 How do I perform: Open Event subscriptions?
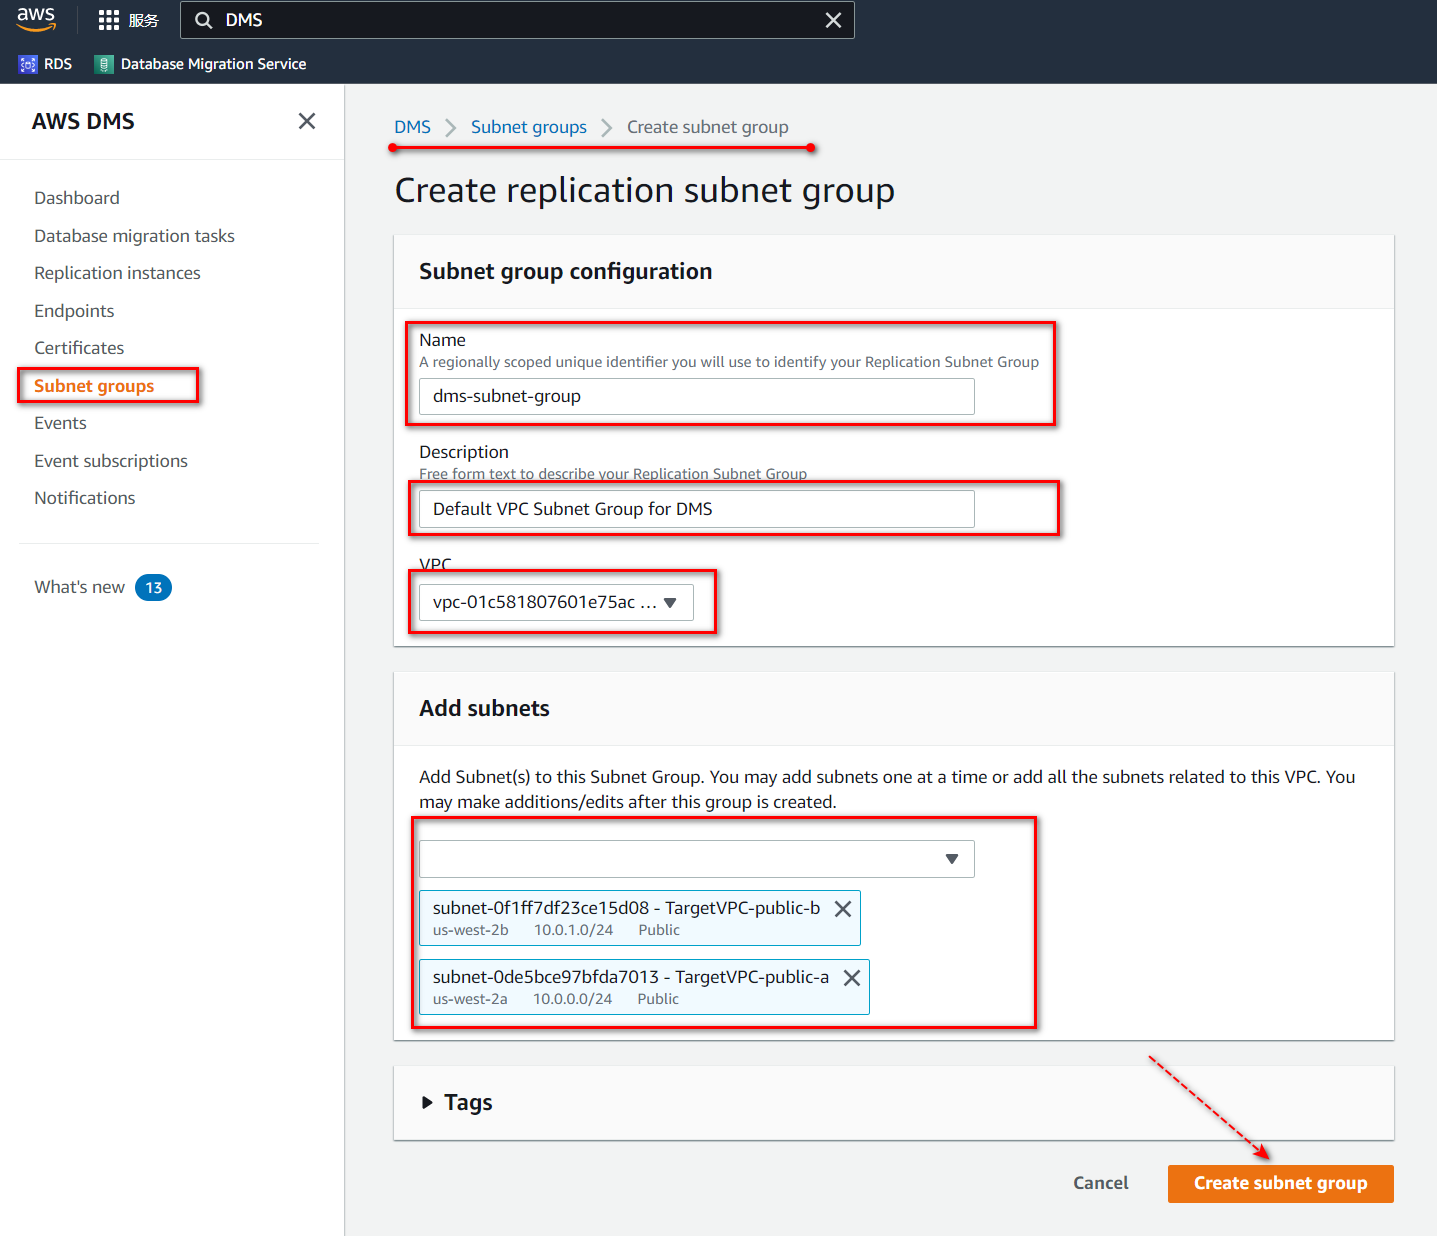(x=111, y=461)
